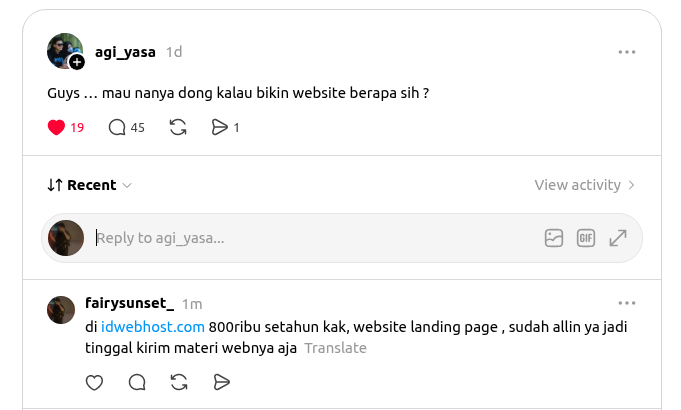Attach an image to the reply
The height and width of the screenshot is (410, 681).
coord(554,238)
